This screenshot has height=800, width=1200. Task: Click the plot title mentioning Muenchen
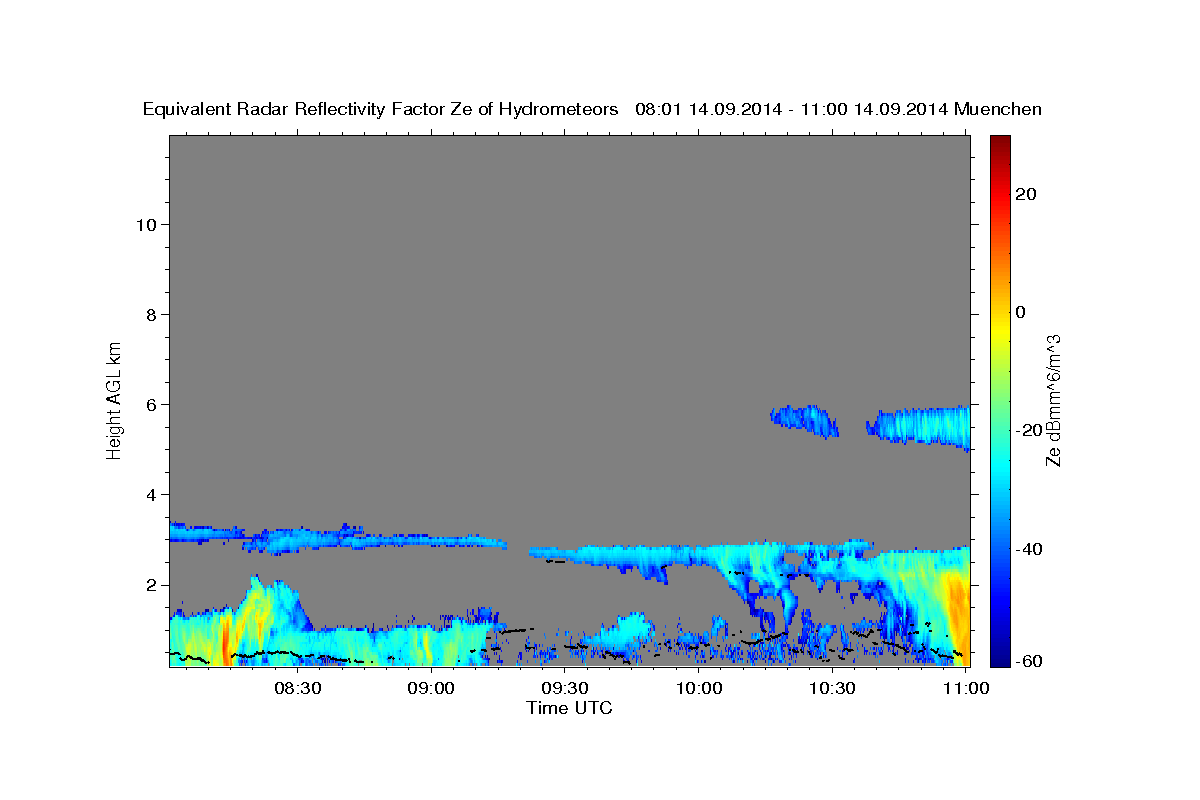(x=593, y=109)
